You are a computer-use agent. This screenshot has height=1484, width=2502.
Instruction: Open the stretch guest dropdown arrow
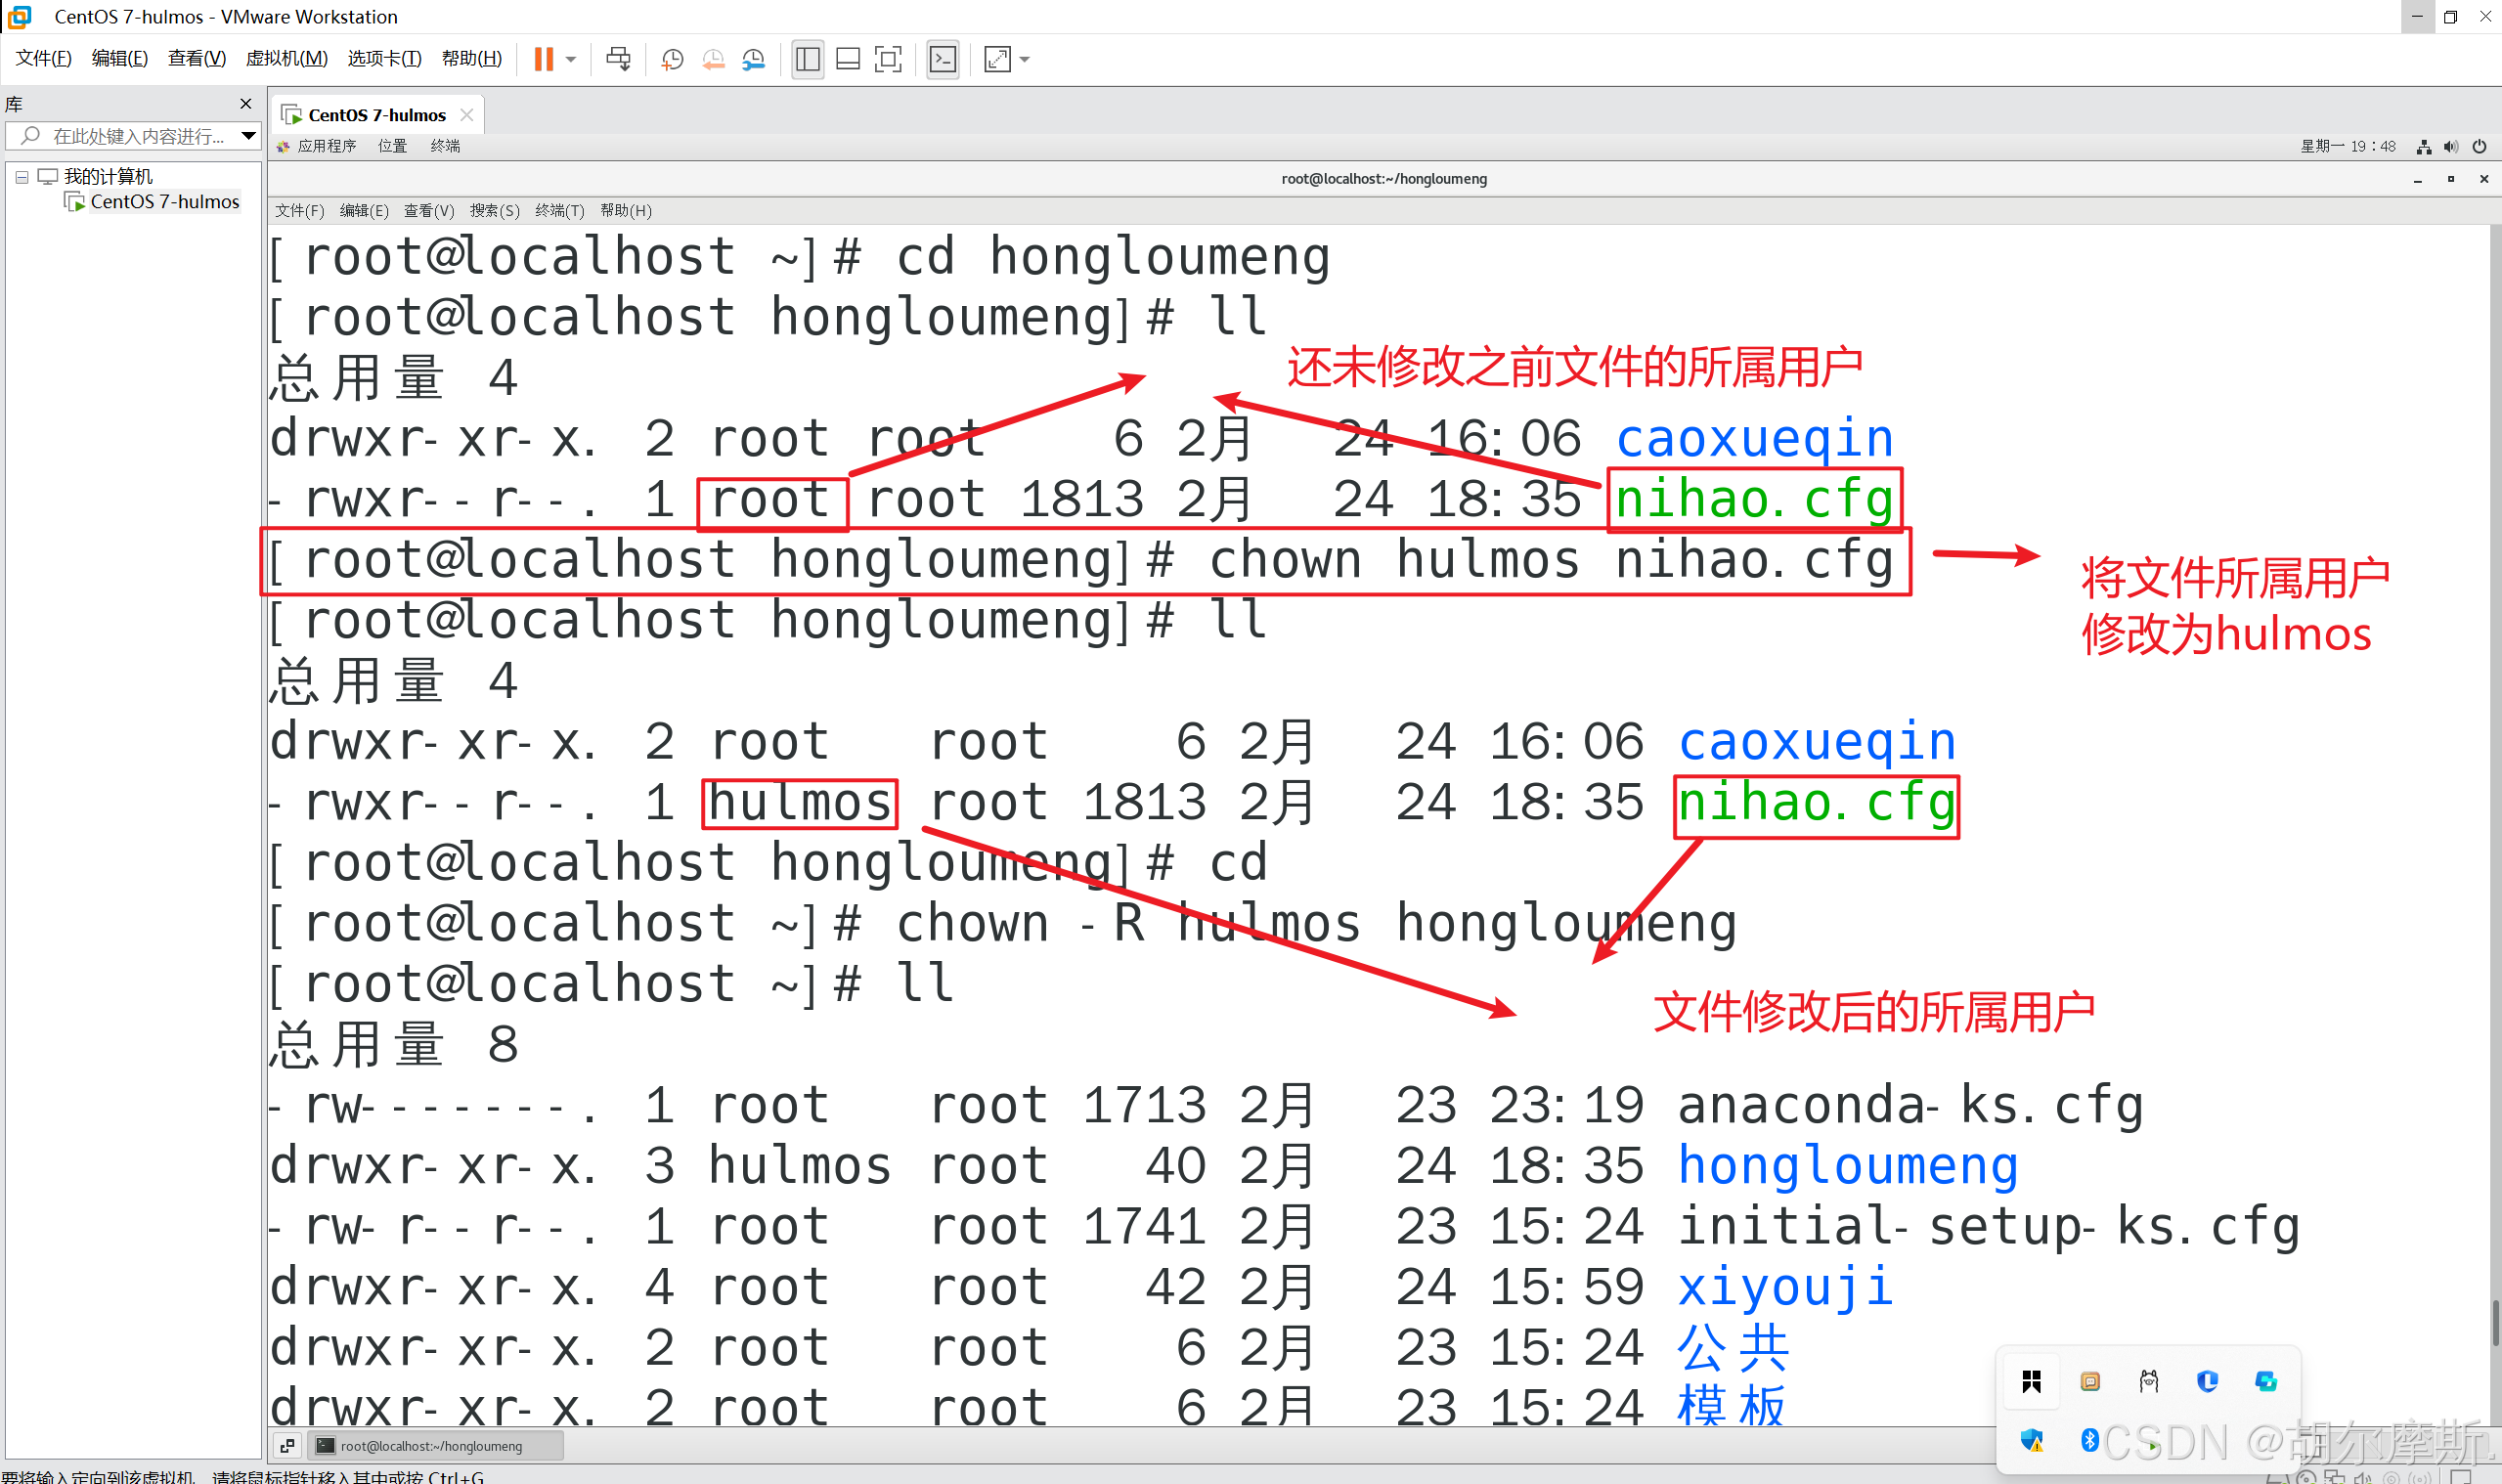(1024, 59)
